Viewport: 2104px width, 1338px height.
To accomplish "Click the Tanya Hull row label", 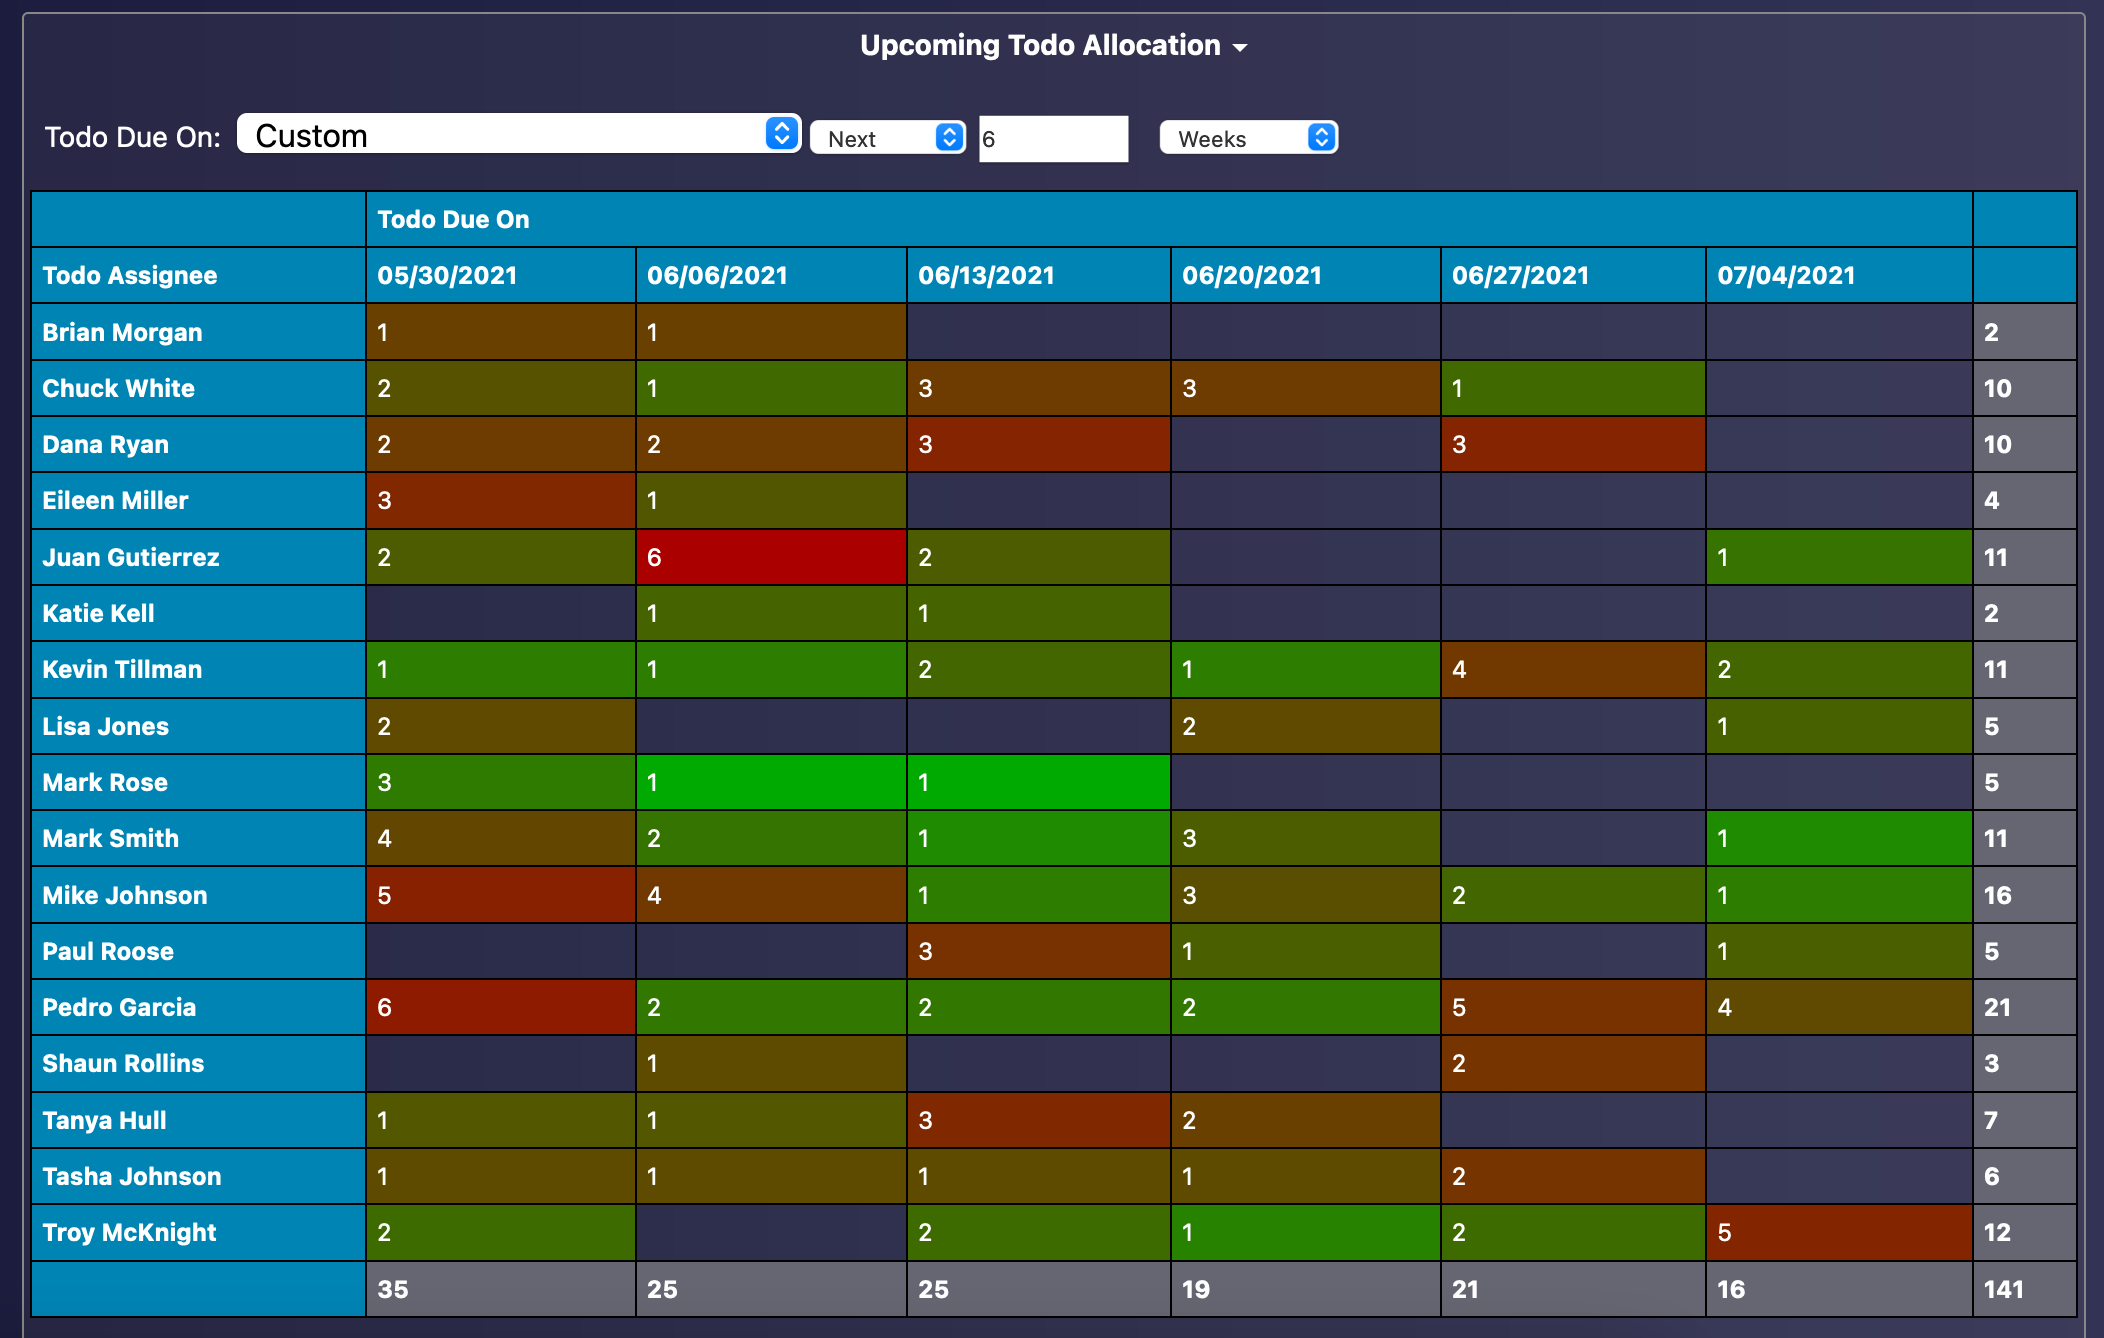I will [x=198, y=1120].
